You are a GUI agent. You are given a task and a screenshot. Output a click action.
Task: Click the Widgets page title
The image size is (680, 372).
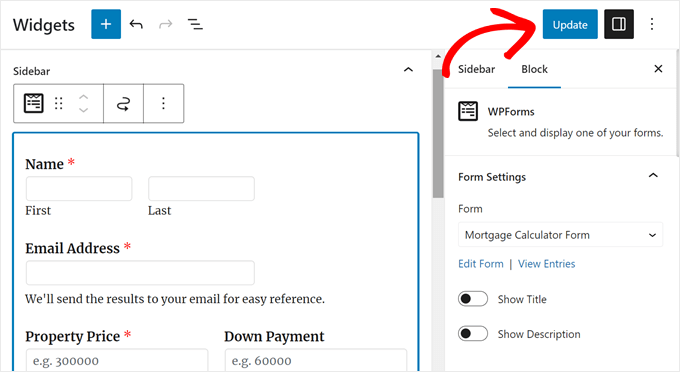pos(44,25)
